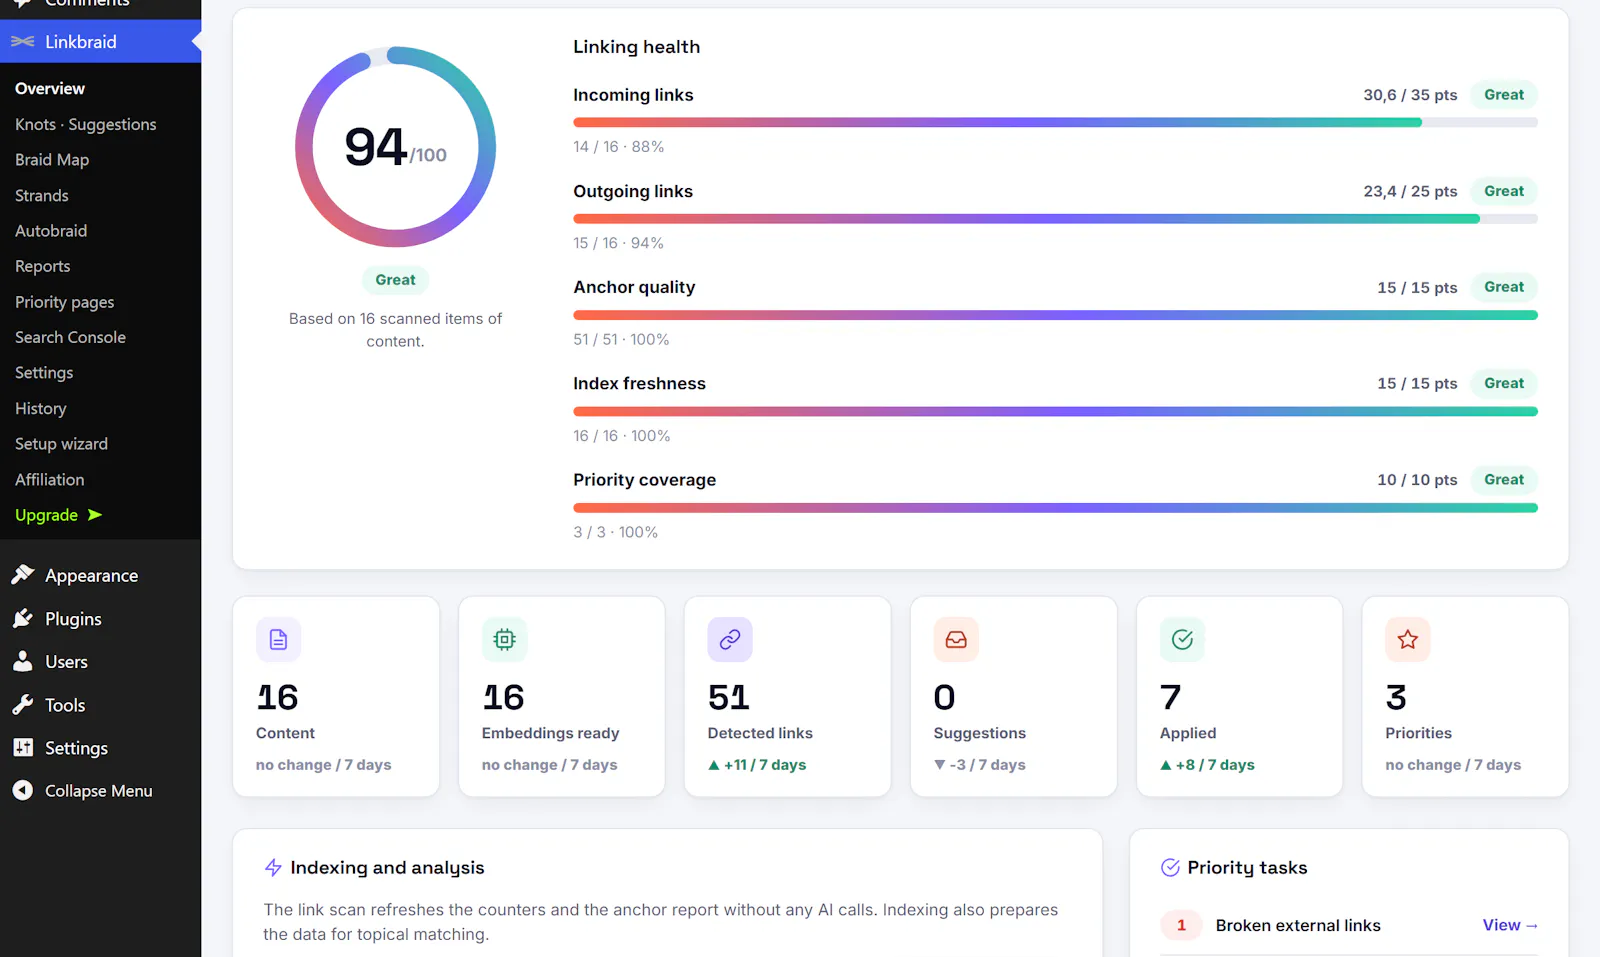This screenshot has width=1600, height=957.
Task: Click the Collapse Menu arrow icon
Action: click(22, 790)
